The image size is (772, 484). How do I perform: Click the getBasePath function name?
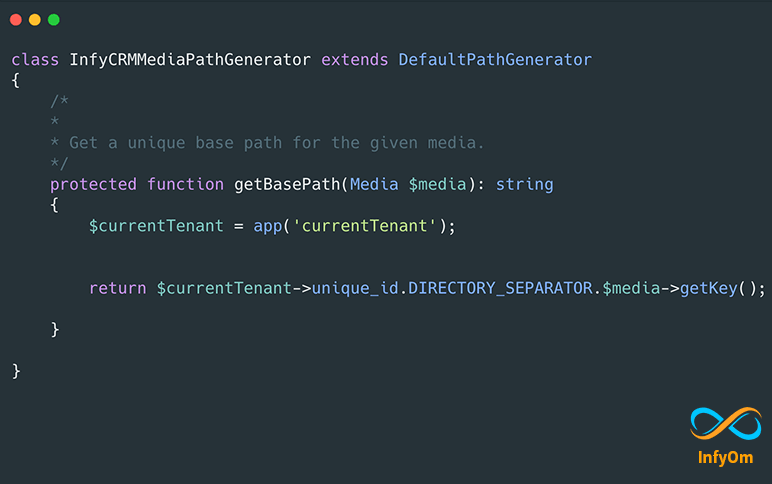(287, 185)
